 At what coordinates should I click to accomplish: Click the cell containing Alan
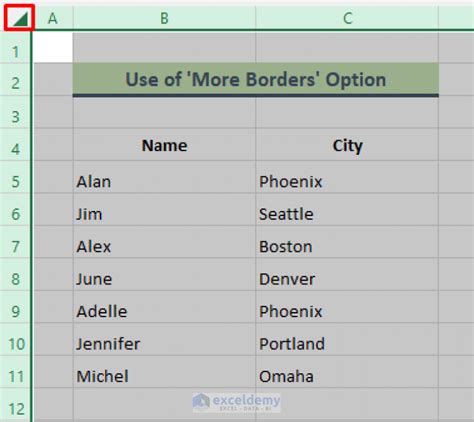[164, 177]
